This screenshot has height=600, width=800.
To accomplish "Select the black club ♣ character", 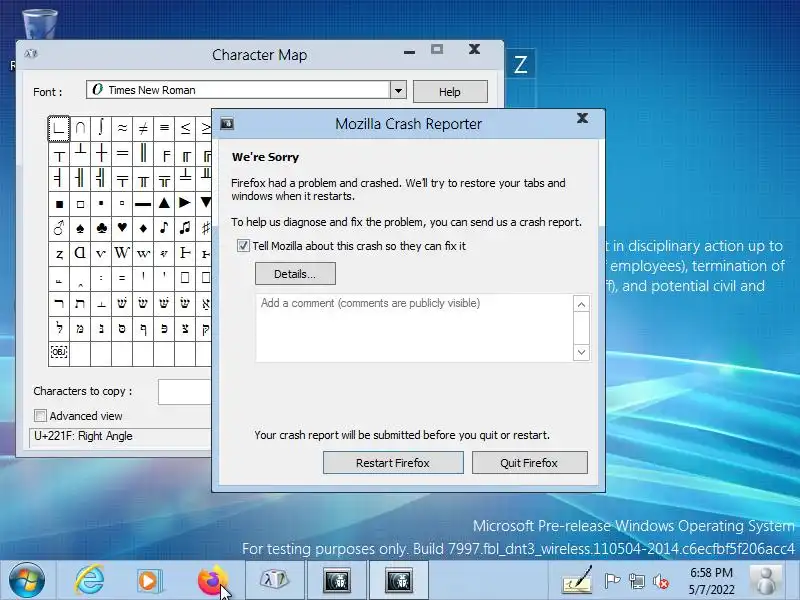I will [101, 228].
